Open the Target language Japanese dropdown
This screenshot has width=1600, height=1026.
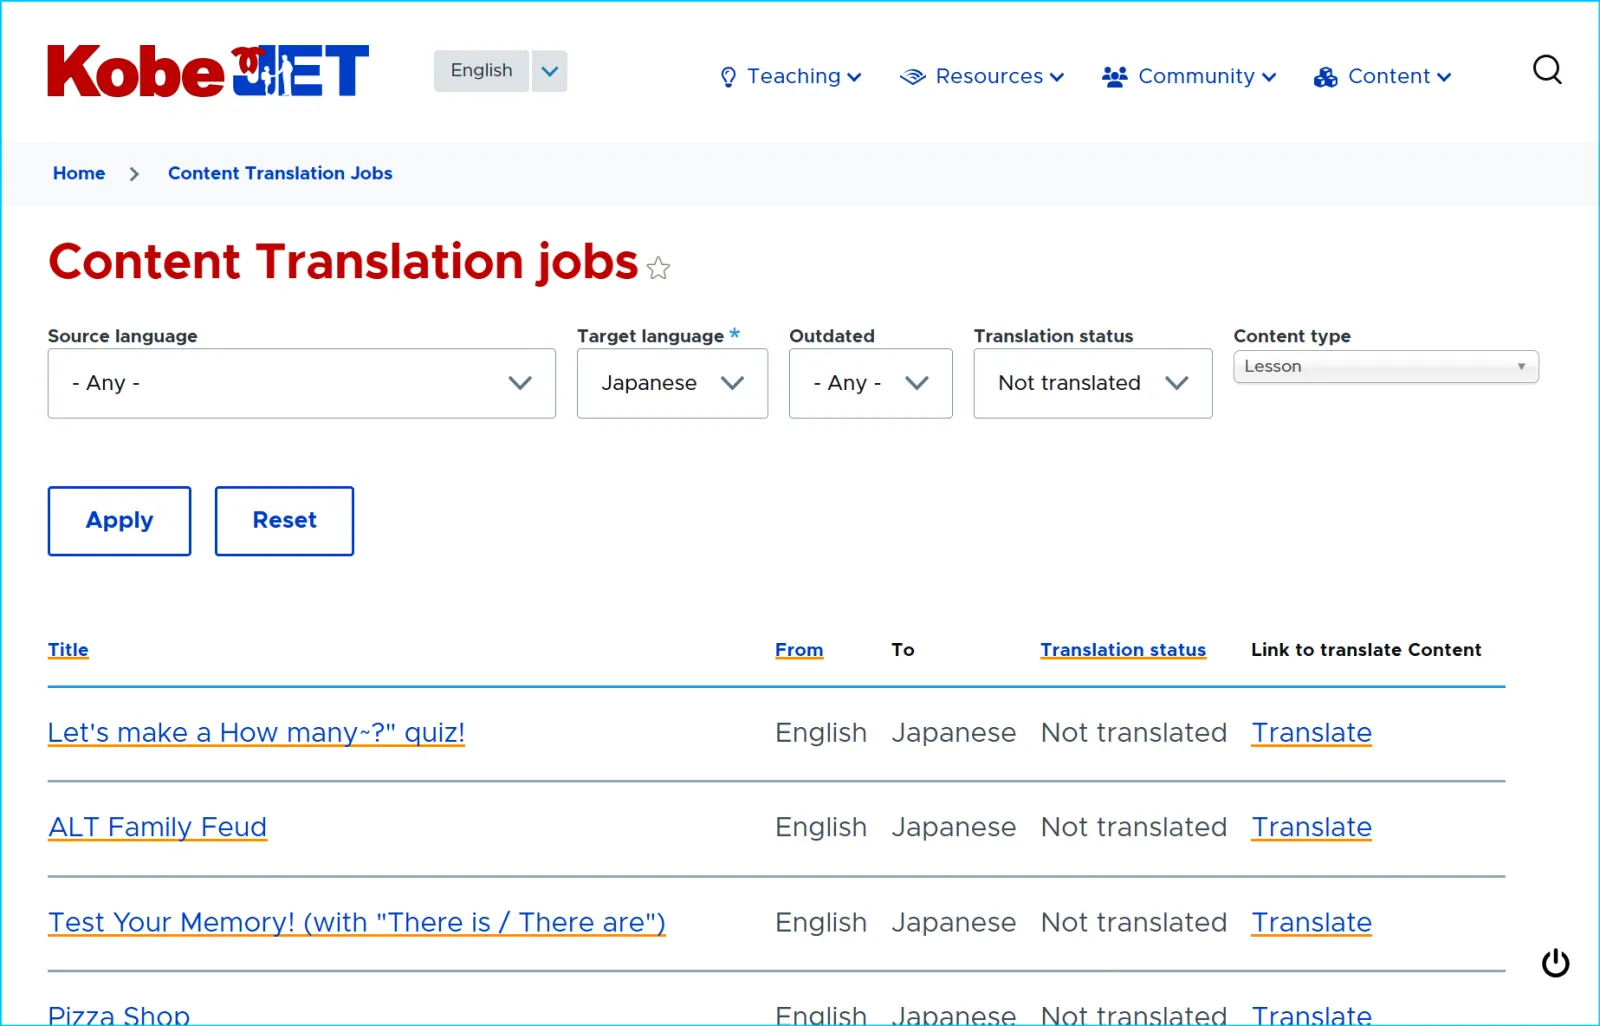[x=672, y=383]
